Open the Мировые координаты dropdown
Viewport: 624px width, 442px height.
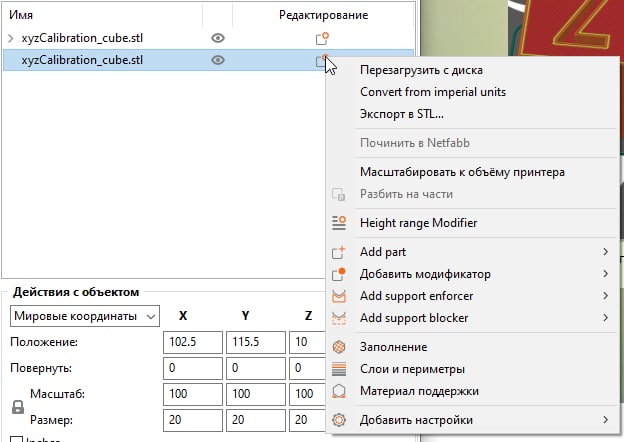[85, 316]
